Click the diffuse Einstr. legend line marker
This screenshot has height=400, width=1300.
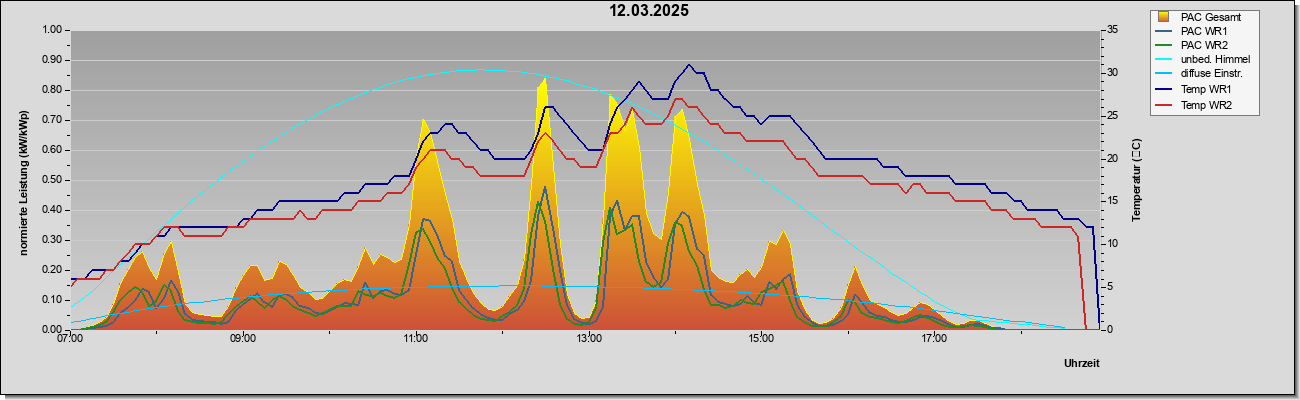coord(1164,75)
